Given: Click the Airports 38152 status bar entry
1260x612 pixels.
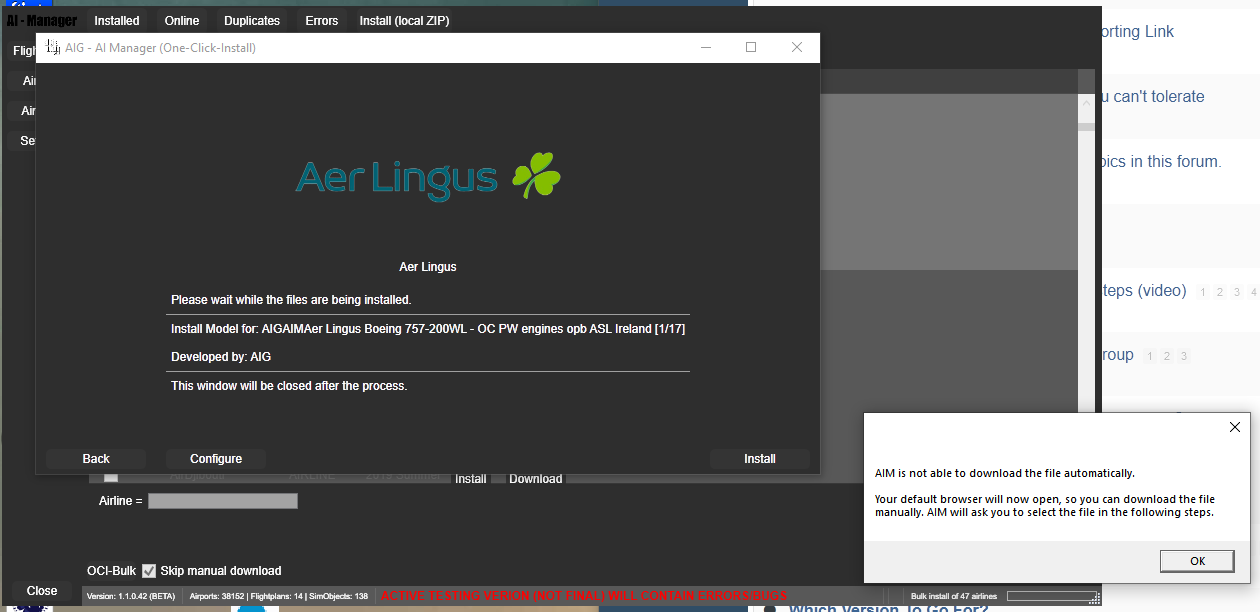Looking at the screenshot, I should tap(216, 596).
